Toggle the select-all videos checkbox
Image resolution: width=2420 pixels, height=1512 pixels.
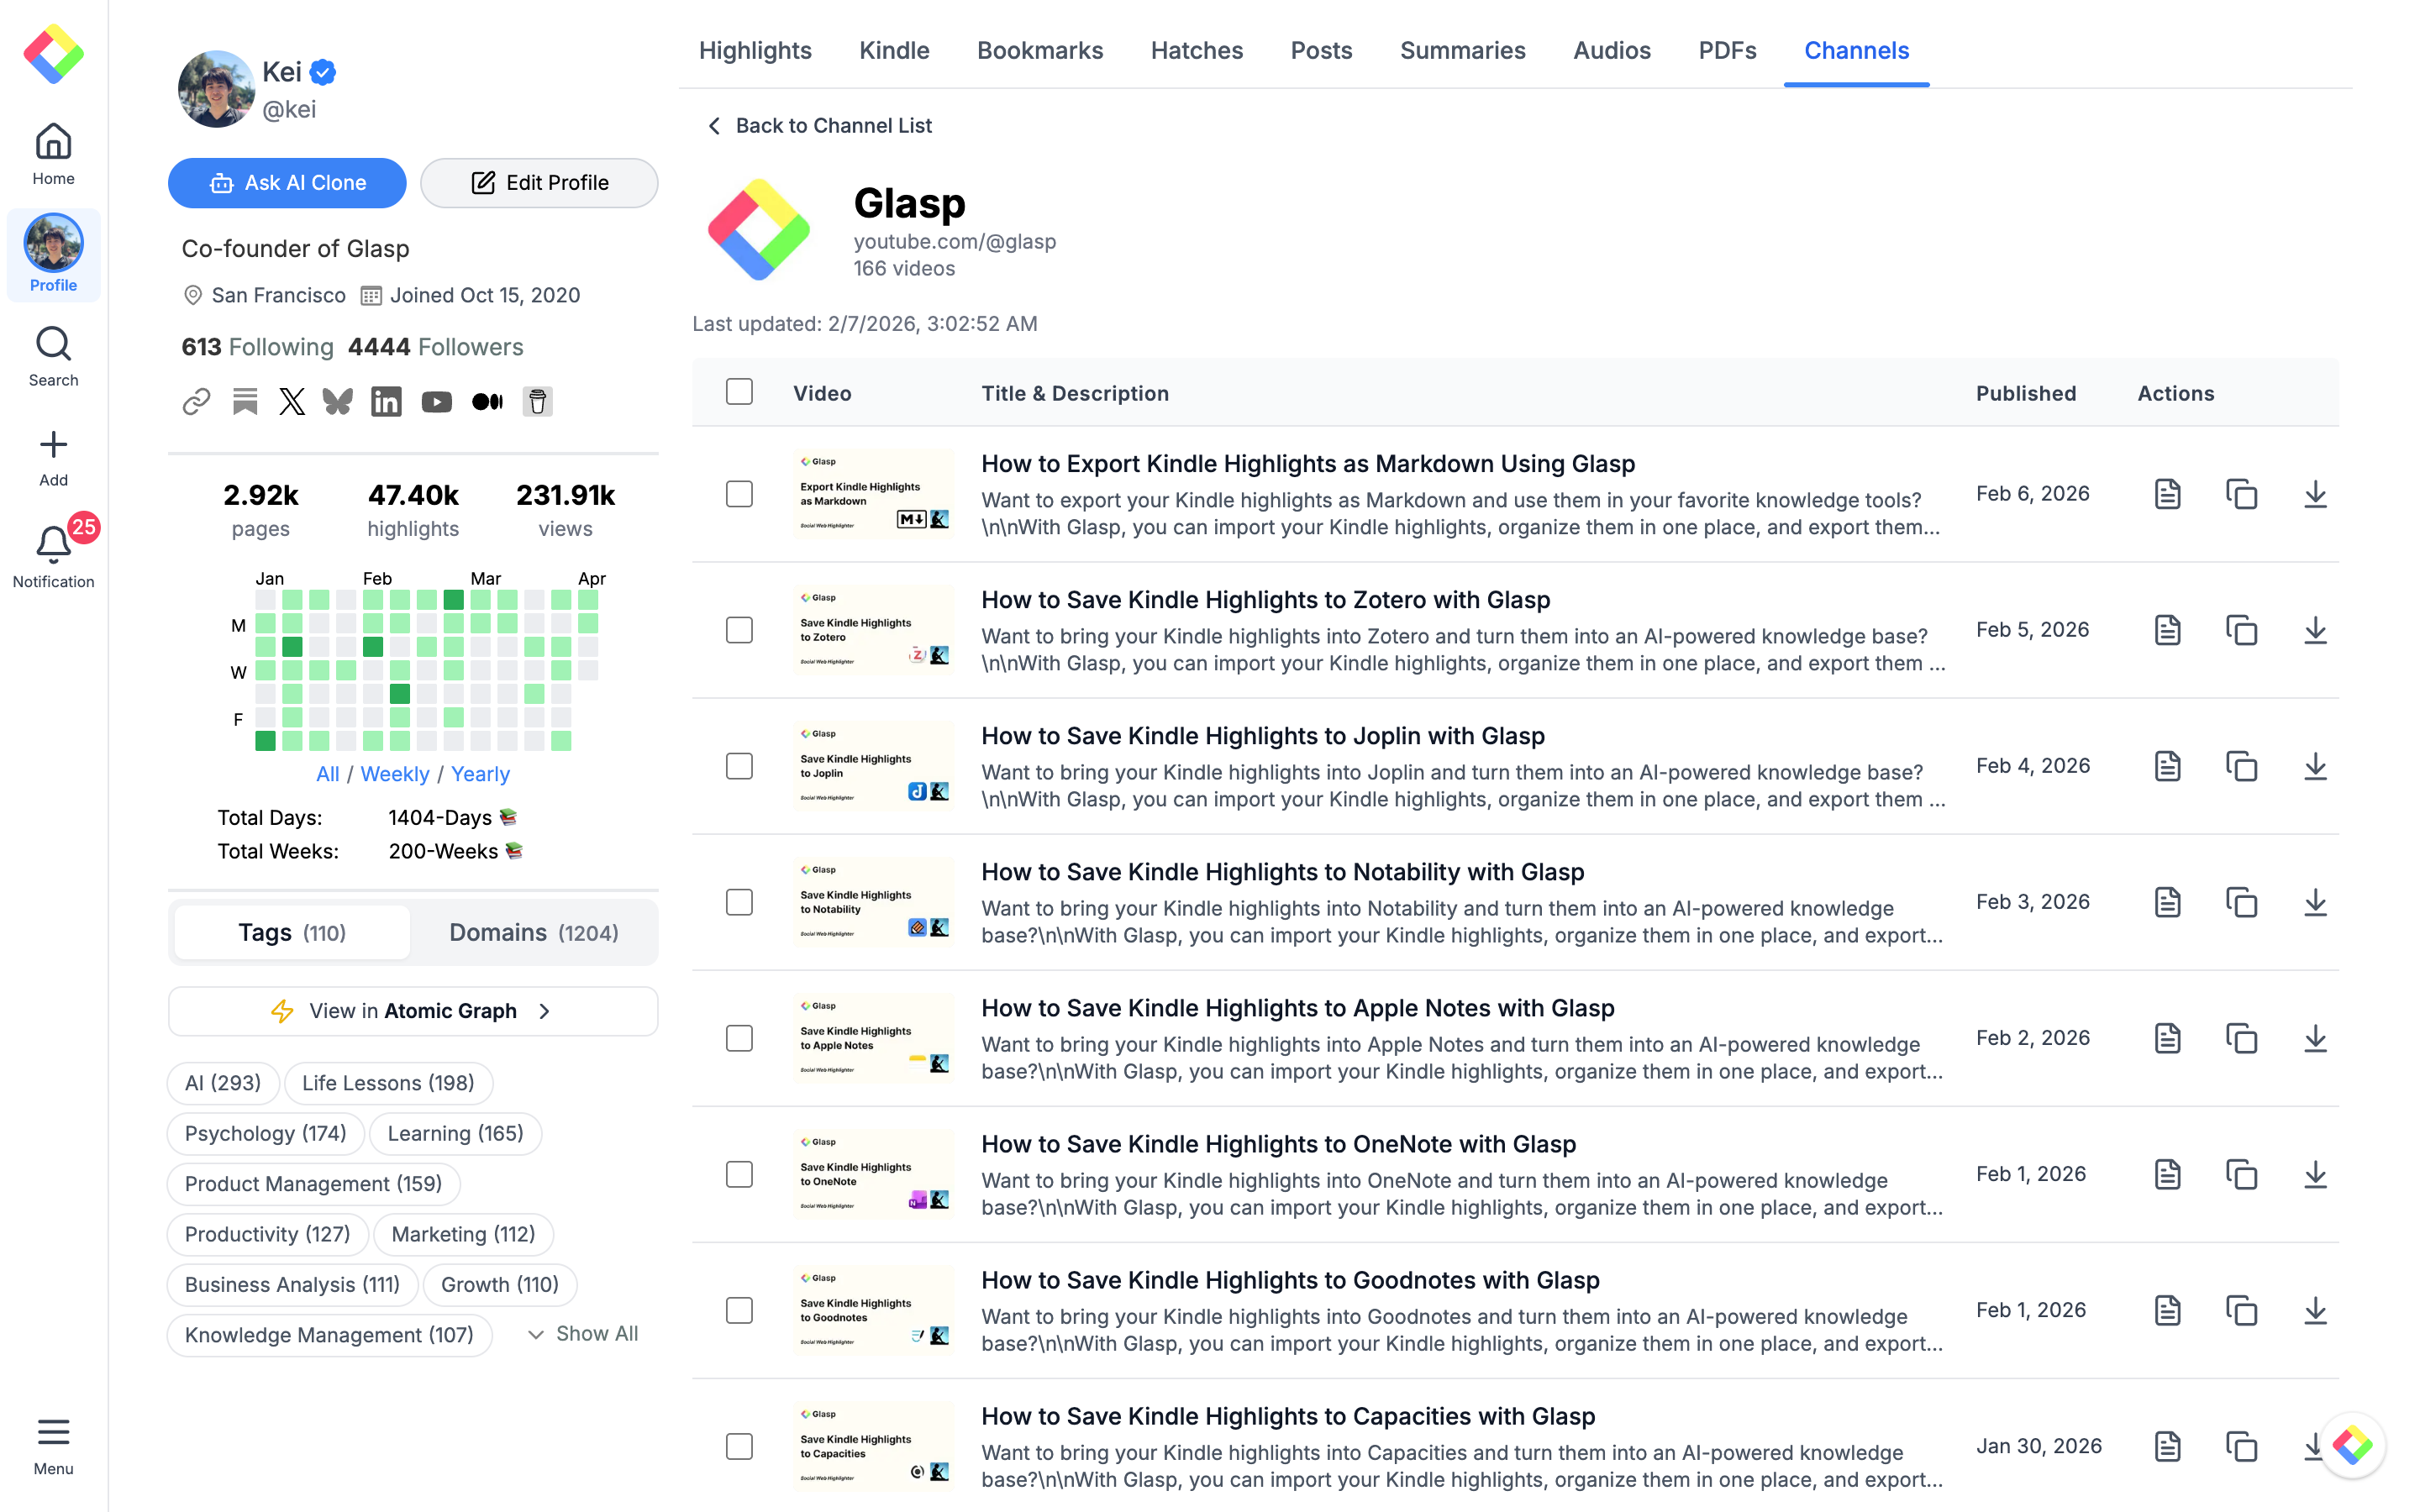tap(739, 392)
